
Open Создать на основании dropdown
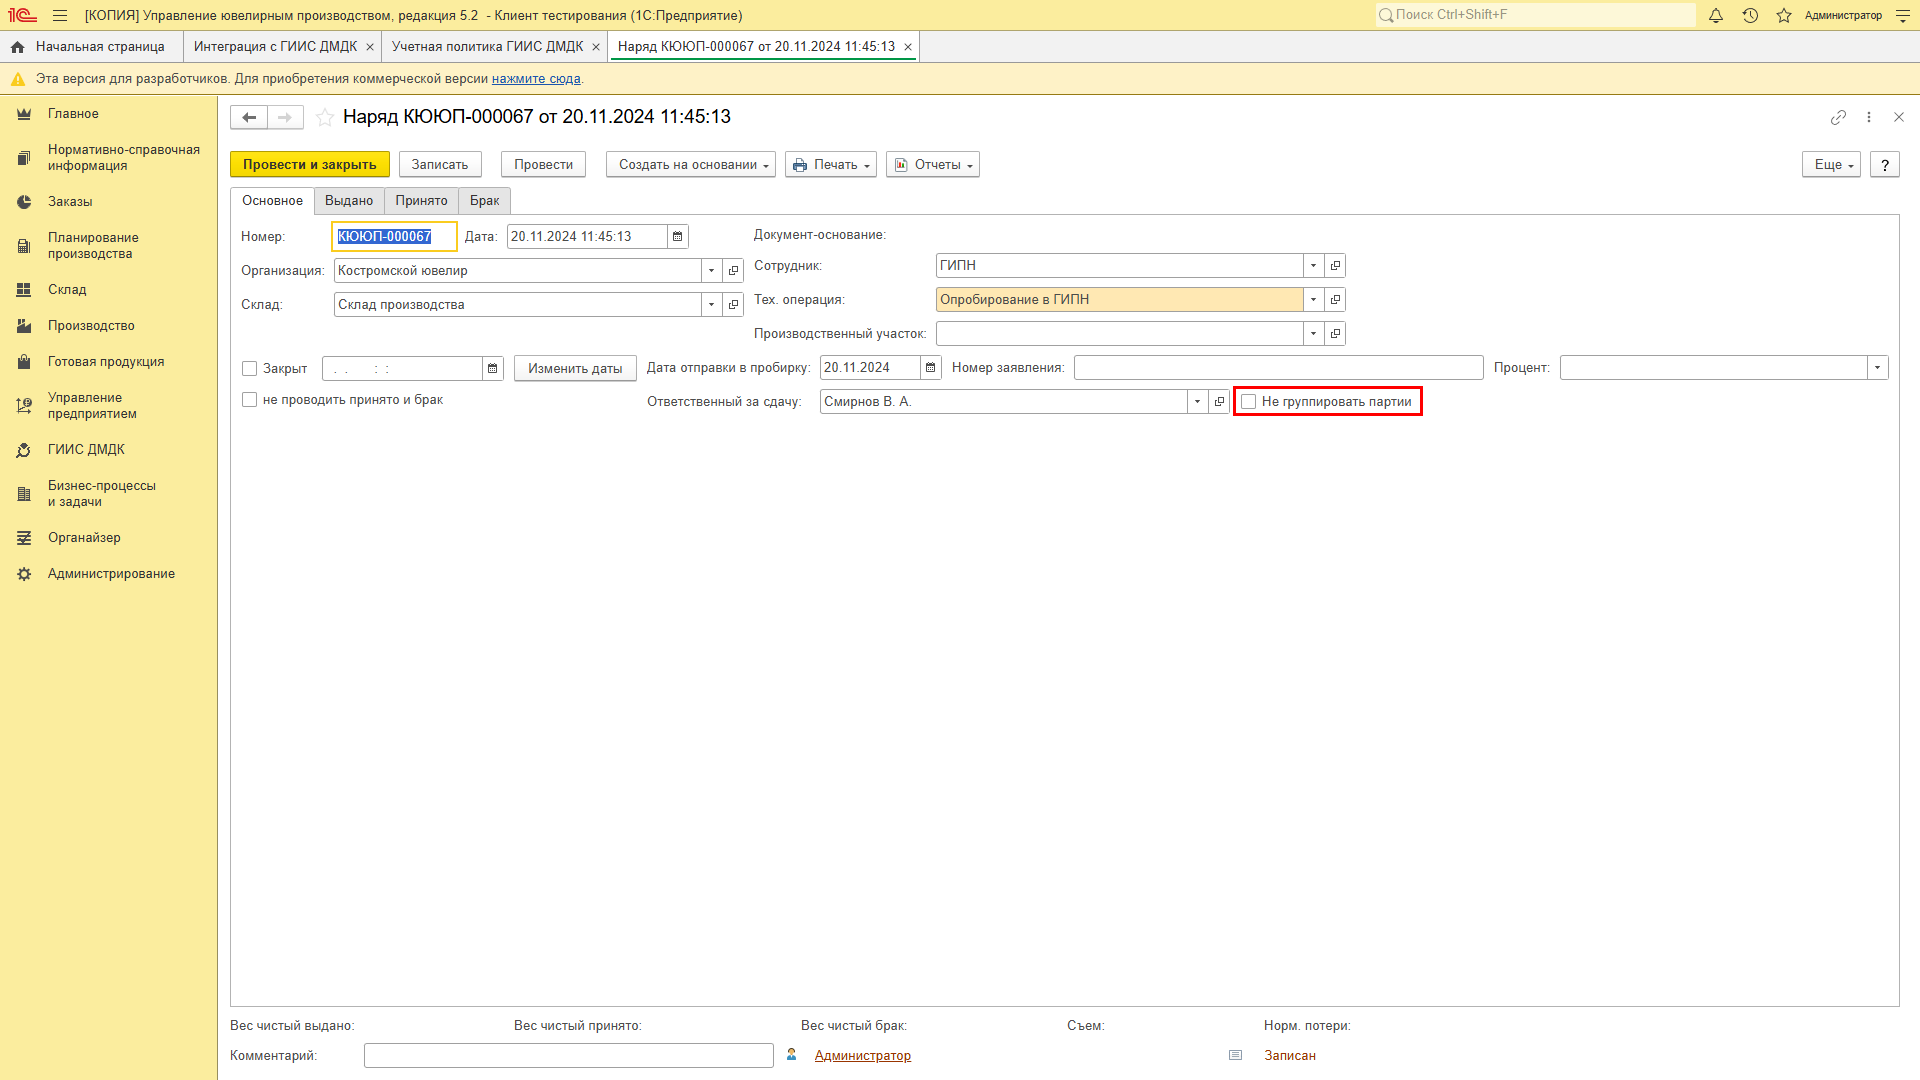coord(691,165)
